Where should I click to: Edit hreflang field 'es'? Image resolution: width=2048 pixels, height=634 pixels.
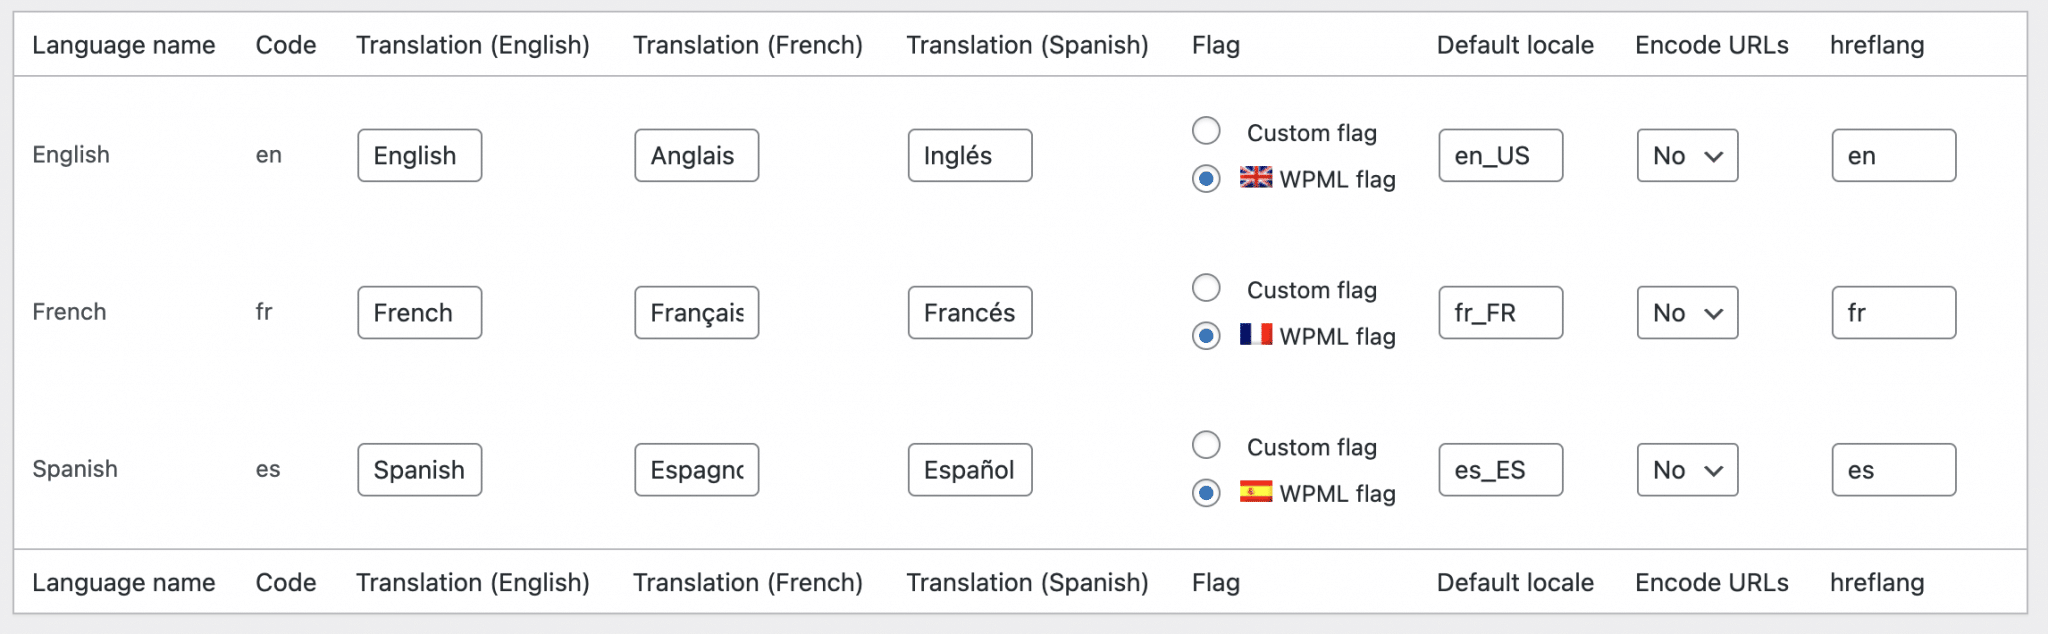(1894, 469)
